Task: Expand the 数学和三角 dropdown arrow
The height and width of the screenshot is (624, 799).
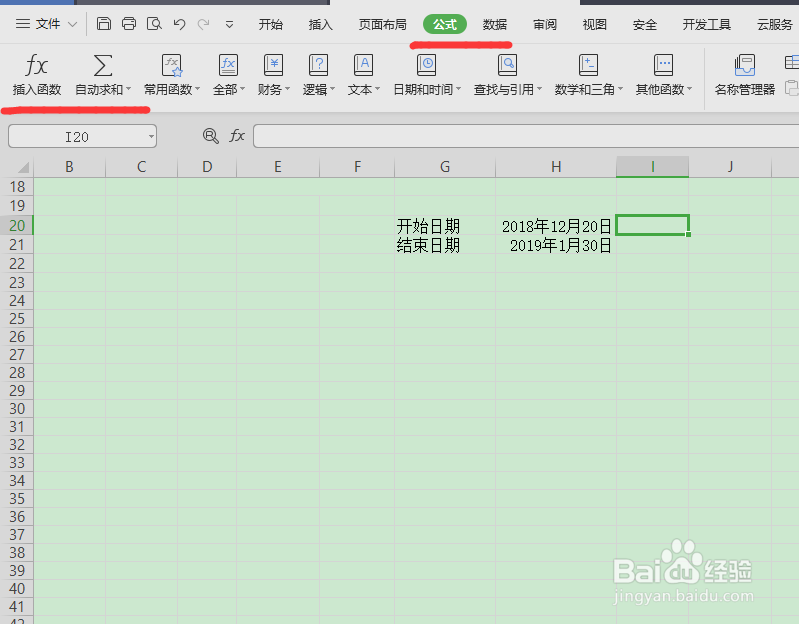Action: [621, 89]
